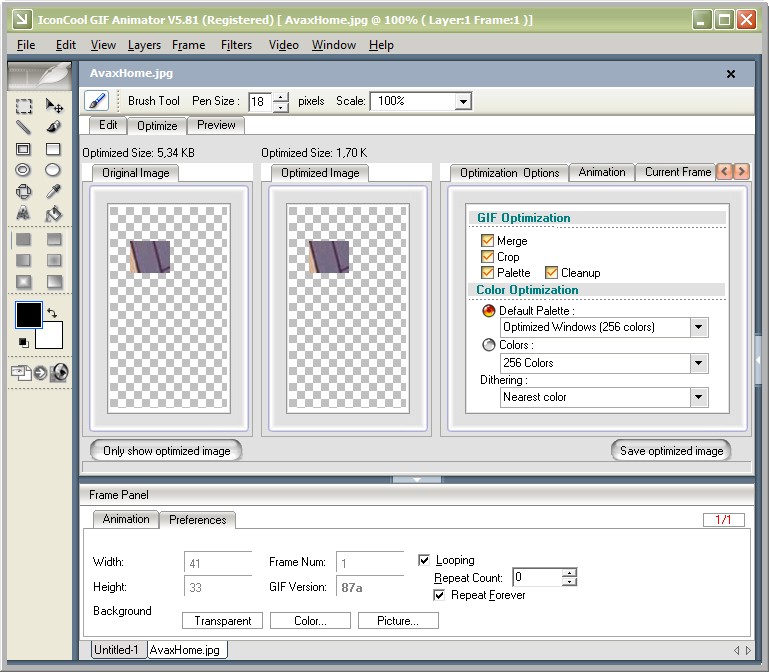Viewport: 769px width, 672px height.
Task: Set background with Transparent button
Action: pos(223,620)
